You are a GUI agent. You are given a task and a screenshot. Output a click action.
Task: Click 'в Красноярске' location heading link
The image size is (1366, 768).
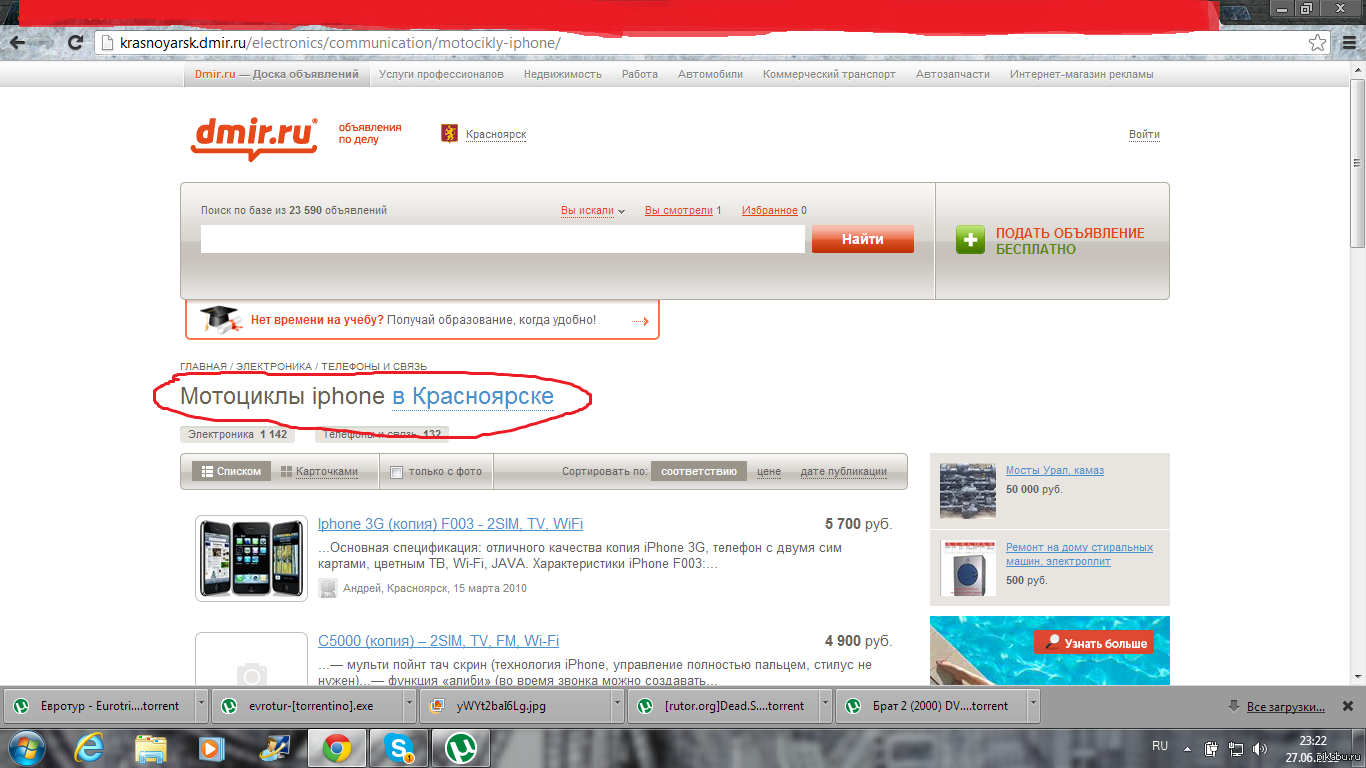pyautogui.click(x=473, y=396)
